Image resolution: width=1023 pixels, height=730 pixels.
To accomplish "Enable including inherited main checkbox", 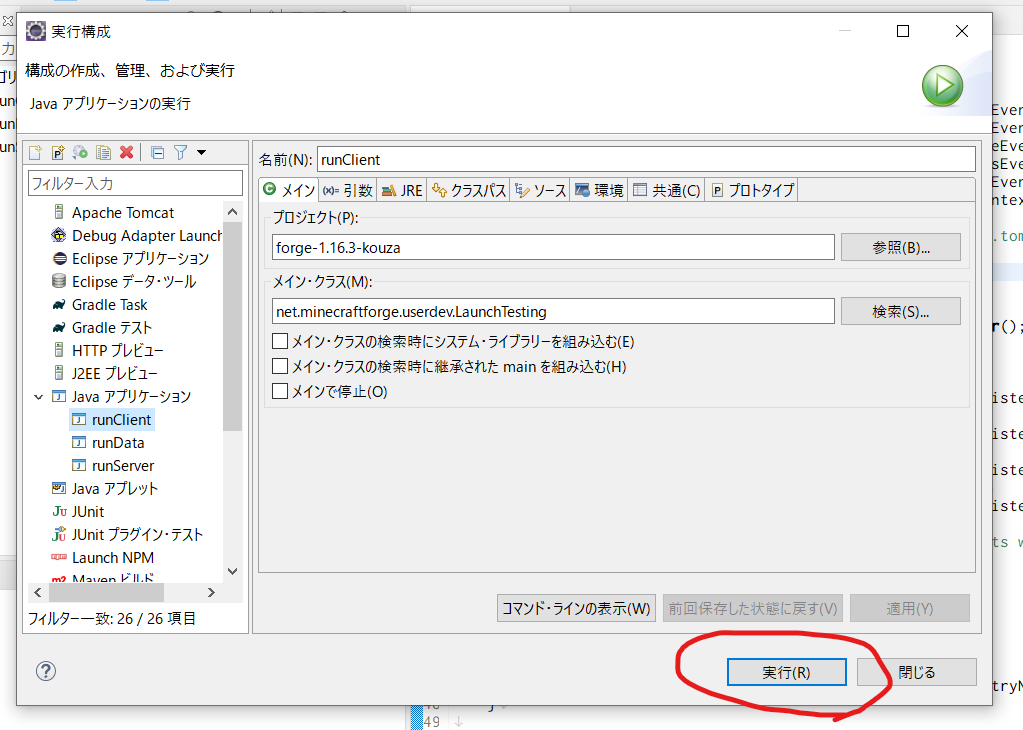I will pos(280,366).
